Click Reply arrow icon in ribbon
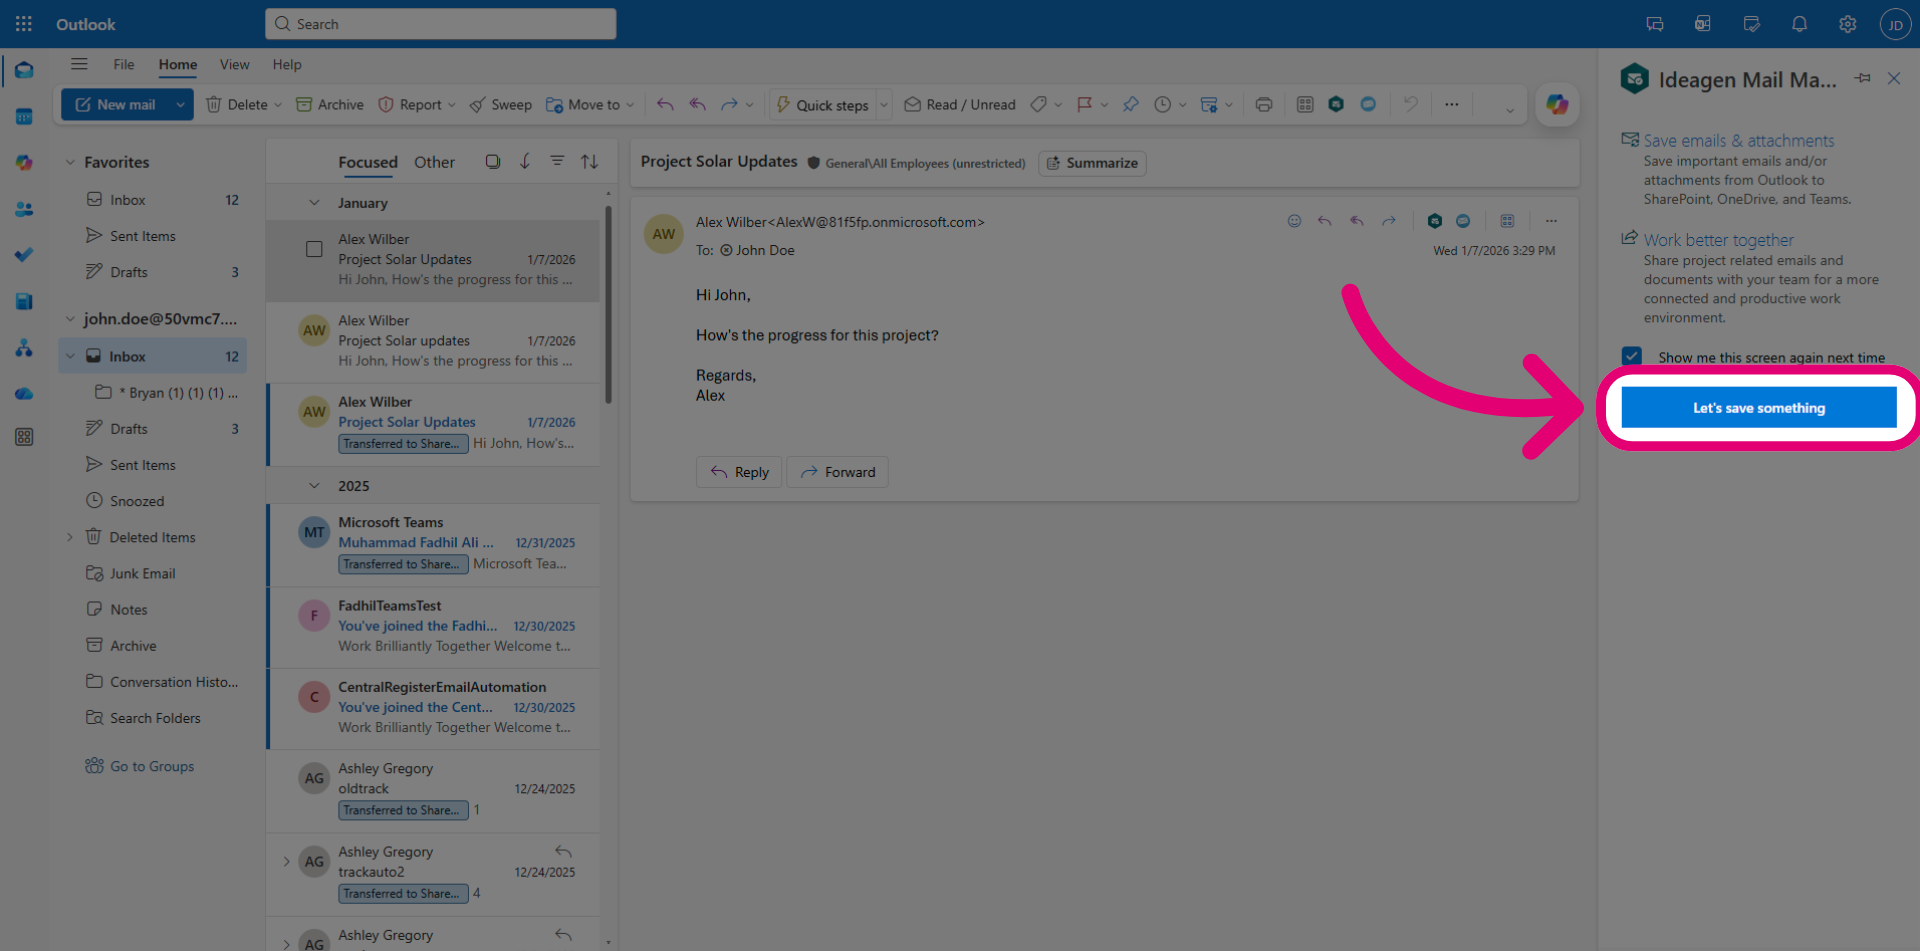This screenshot has width=1920, height=951. [665, 104]
